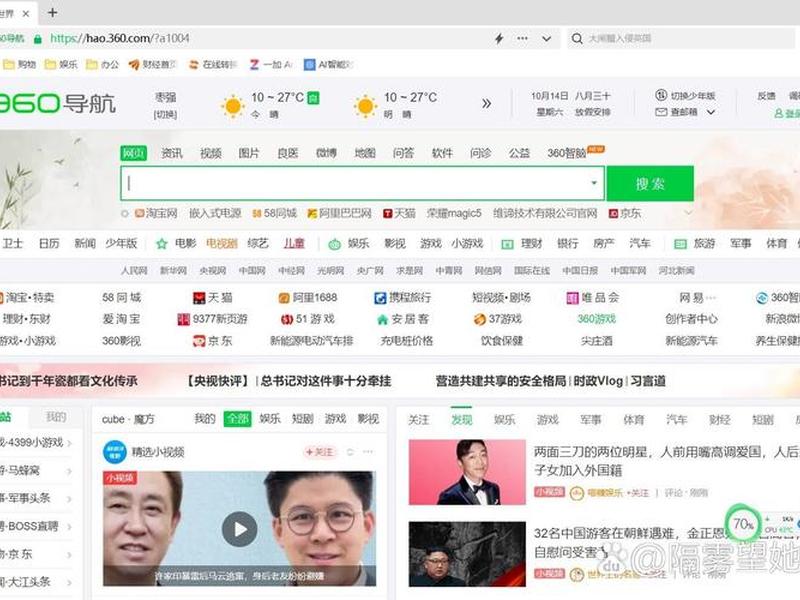
Task: Open the 娱乐 bookmark folder
Action: pos(61,64)
